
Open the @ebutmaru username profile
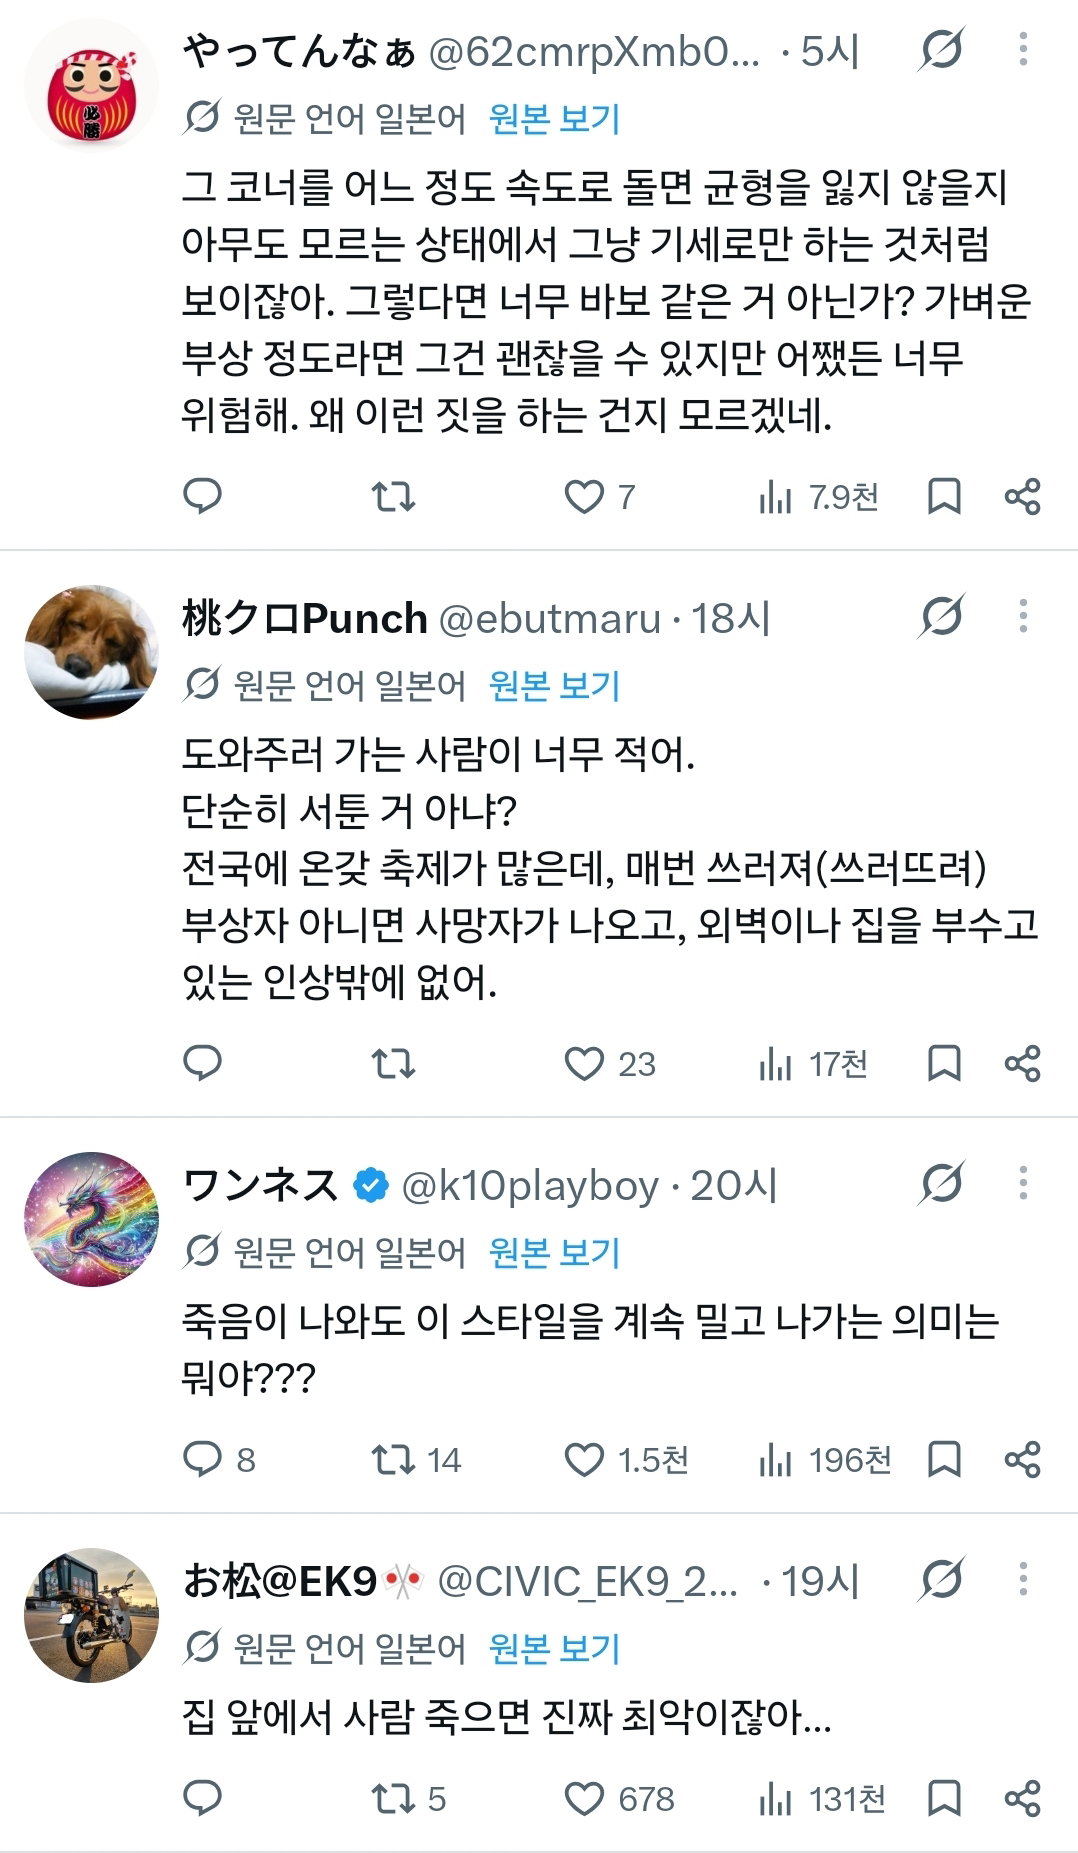pos(550,619)
